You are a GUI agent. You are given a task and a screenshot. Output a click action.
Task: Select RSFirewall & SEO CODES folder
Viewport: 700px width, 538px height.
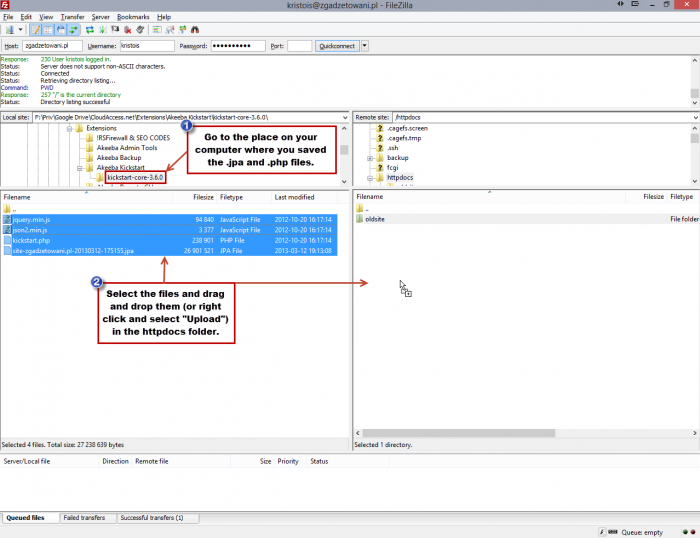click(133, 138)
